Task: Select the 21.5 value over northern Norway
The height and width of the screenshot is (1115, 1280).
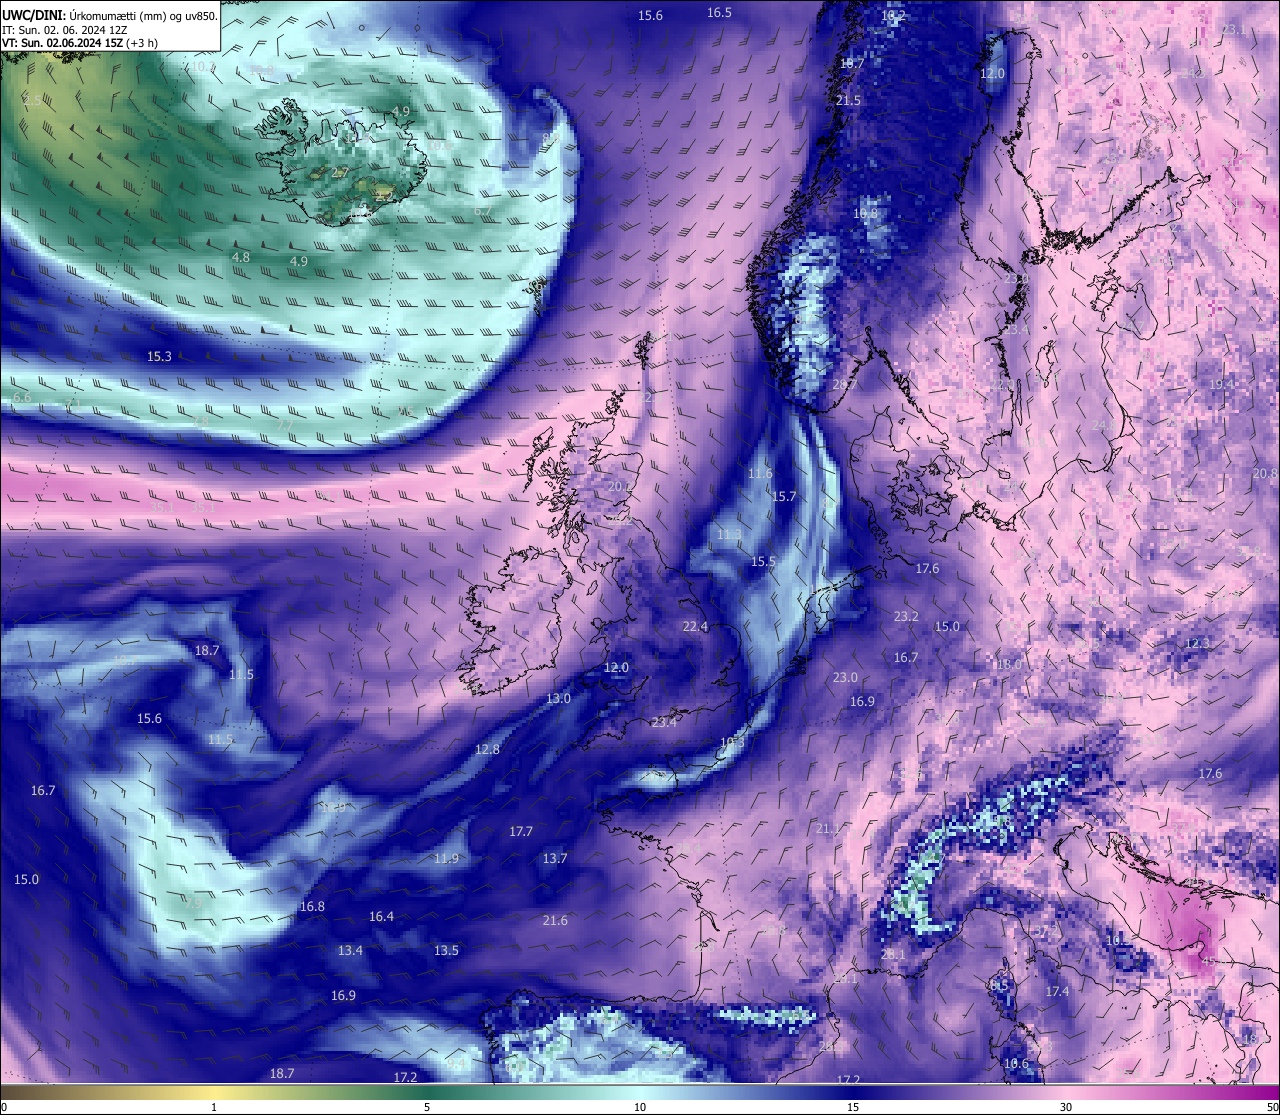Action: (x=848, y=101)
